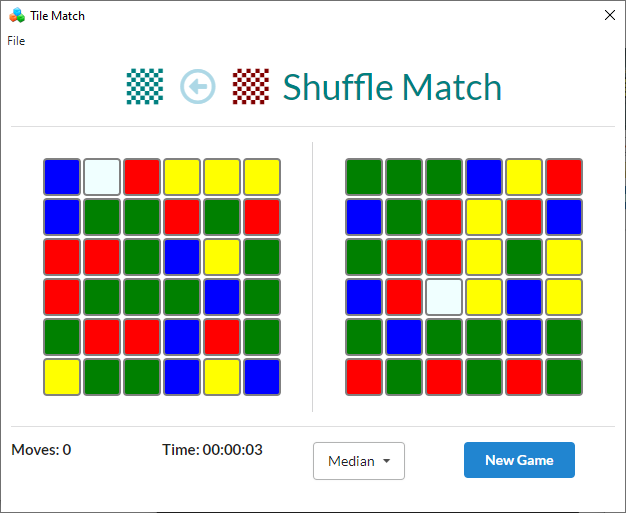The height and width of the screenshot is (513, 626).
Task: Click the top-right yellow tile in left grid
Action: click(262, 177)
